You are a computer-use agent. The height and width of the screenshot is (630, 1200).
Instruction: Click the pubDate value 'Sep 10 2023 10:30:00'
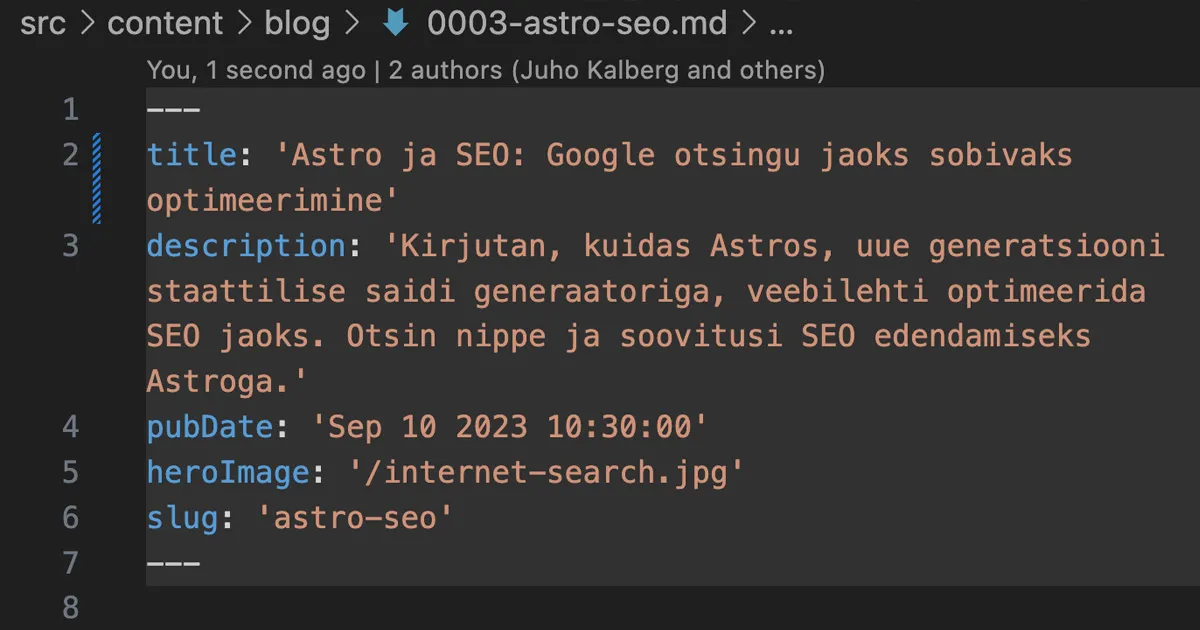(510, 427)
